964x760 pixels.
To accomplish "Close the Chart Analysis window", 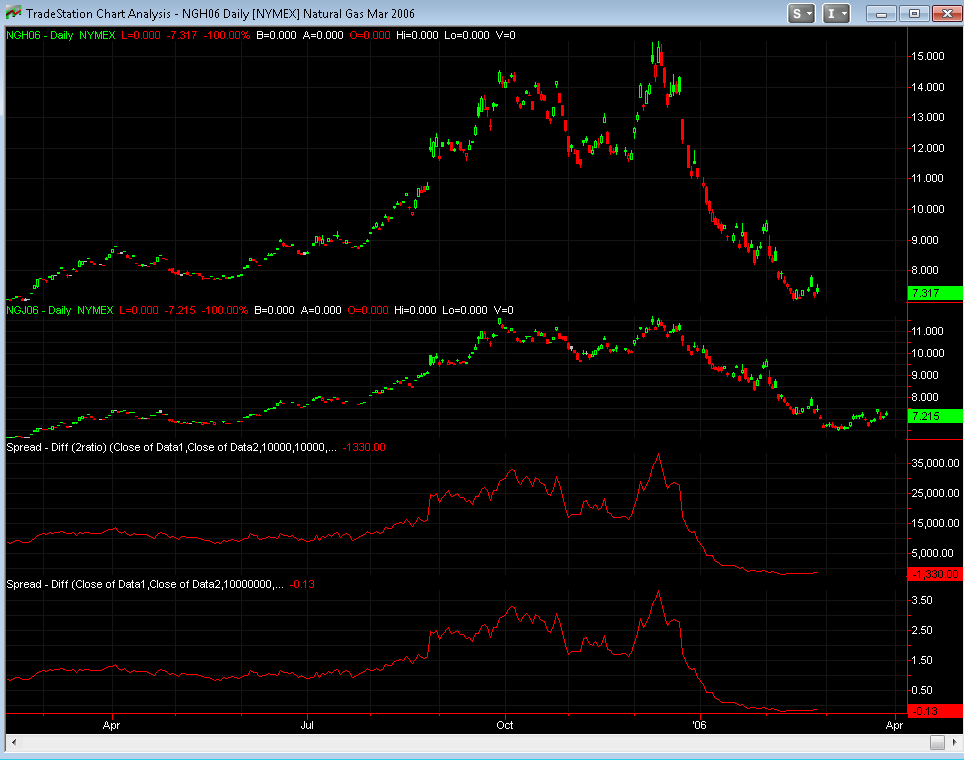I will 947,13.
